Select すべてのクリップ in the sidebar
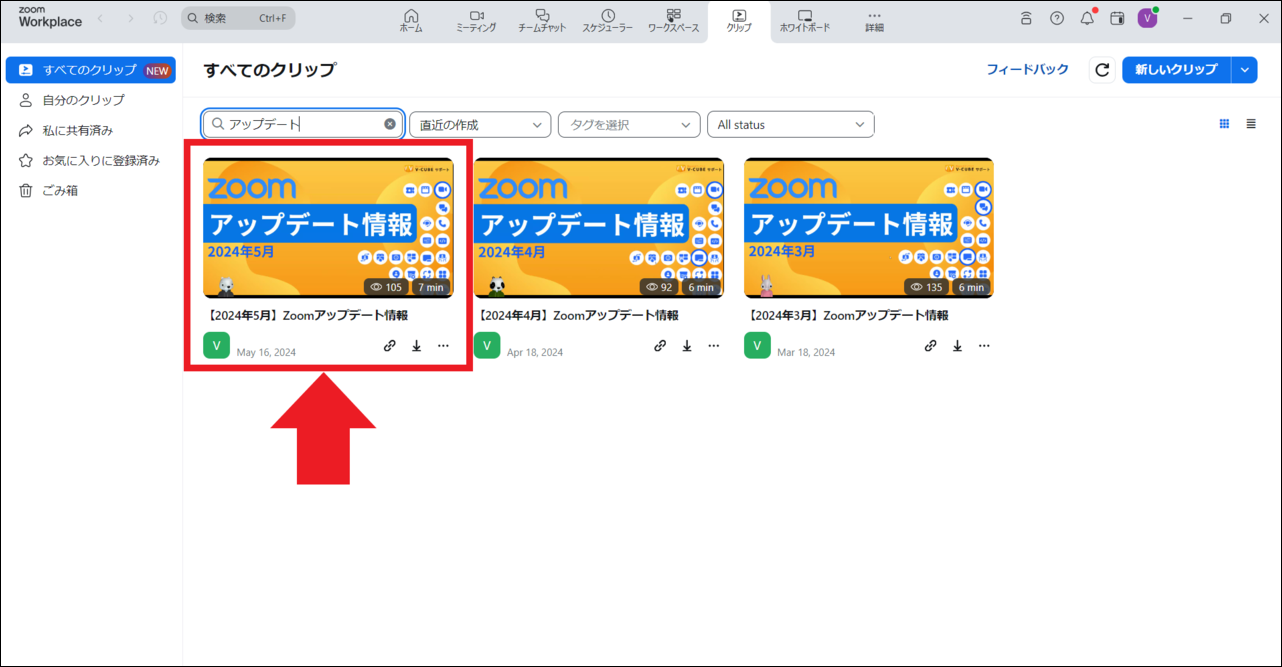1282x667 pixels. [x=91, y=70]
